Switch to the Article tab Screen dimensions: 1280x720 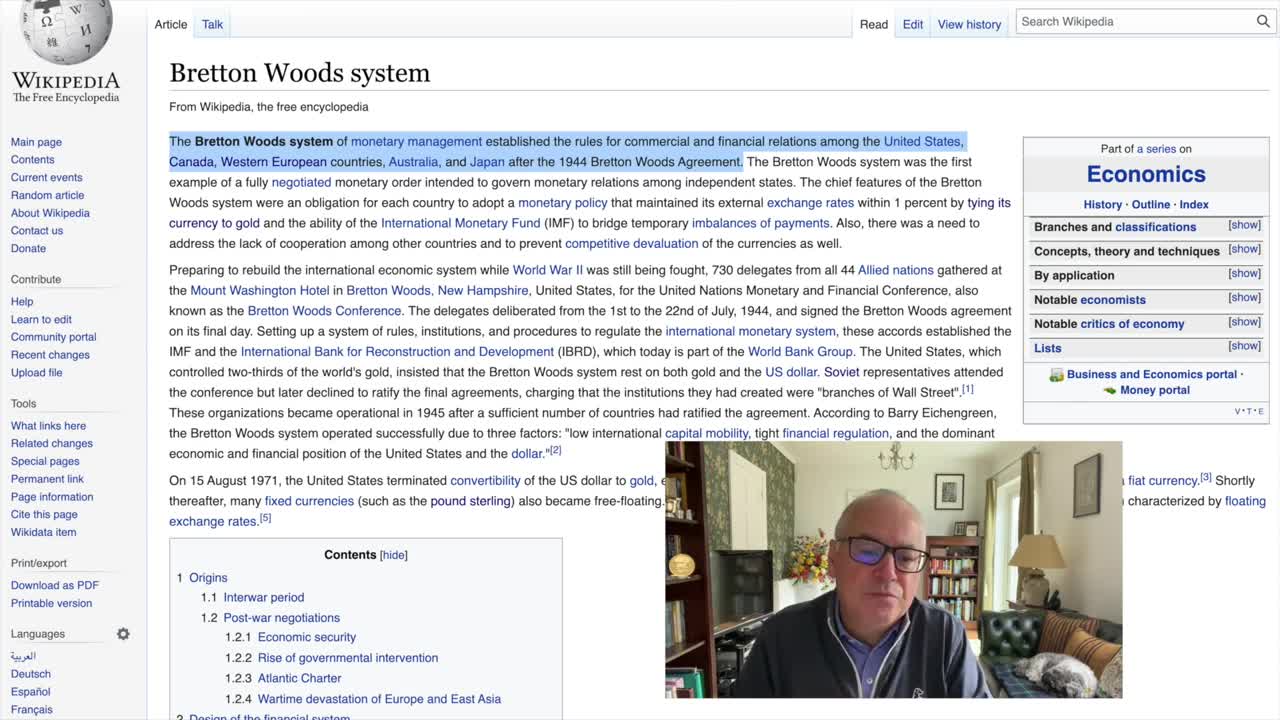171,24
